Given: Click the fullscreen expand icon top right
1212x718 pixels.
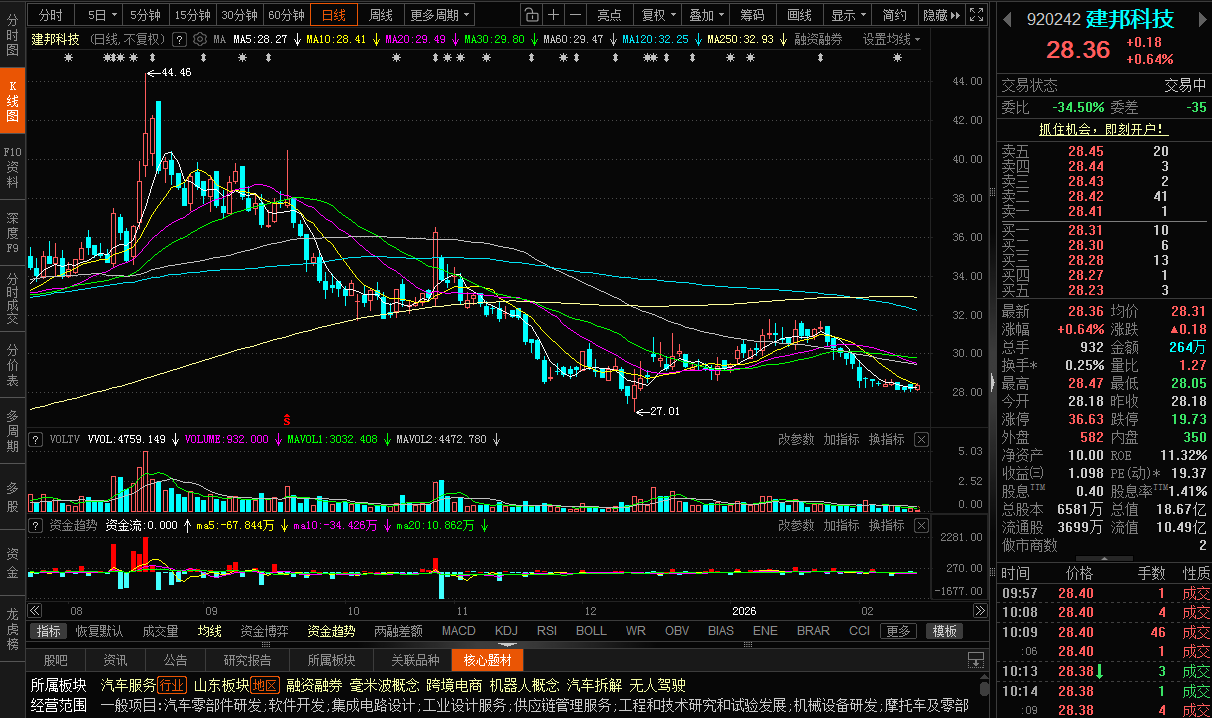Looking at the screenshot, I should (977, 15).
